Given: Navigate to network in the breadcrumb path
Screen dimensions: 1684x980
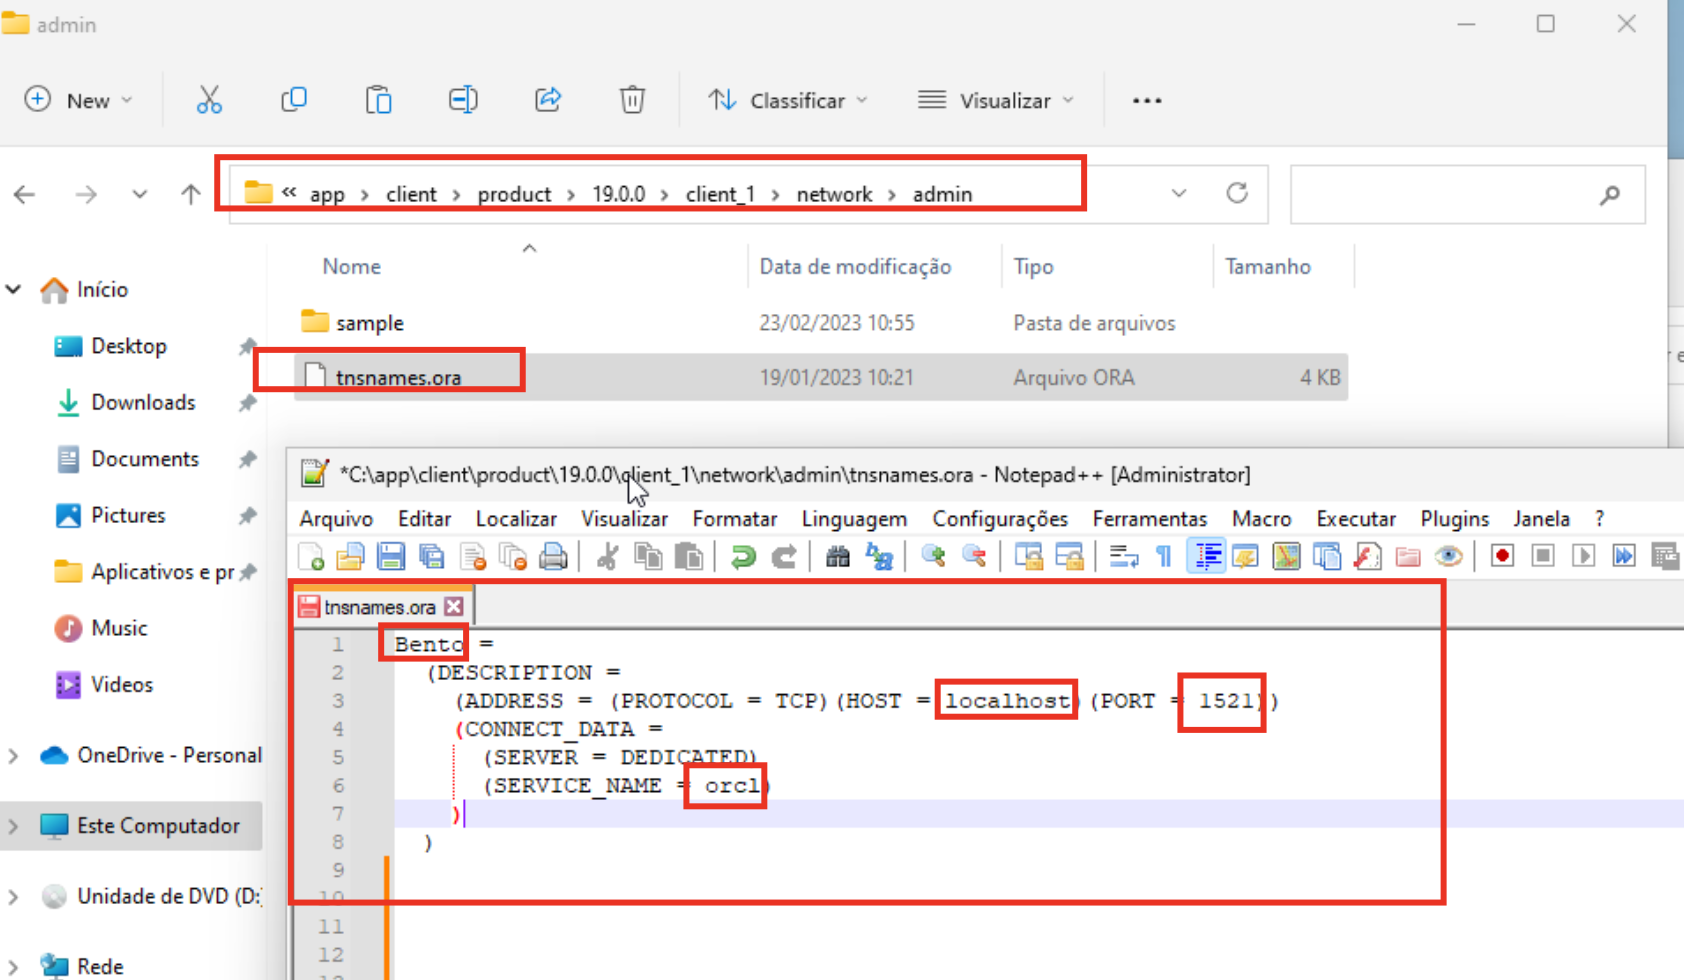Looking at the screenshot, I should tap(835, 193).
